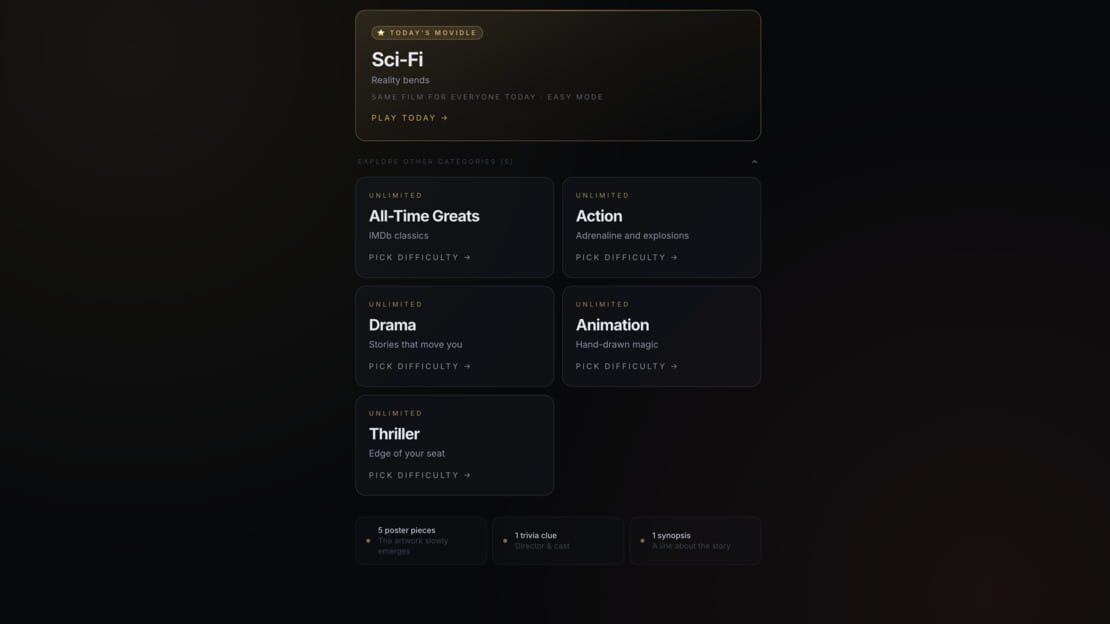
Task: Click arrow icon on Action card
Action: point(674,257)
